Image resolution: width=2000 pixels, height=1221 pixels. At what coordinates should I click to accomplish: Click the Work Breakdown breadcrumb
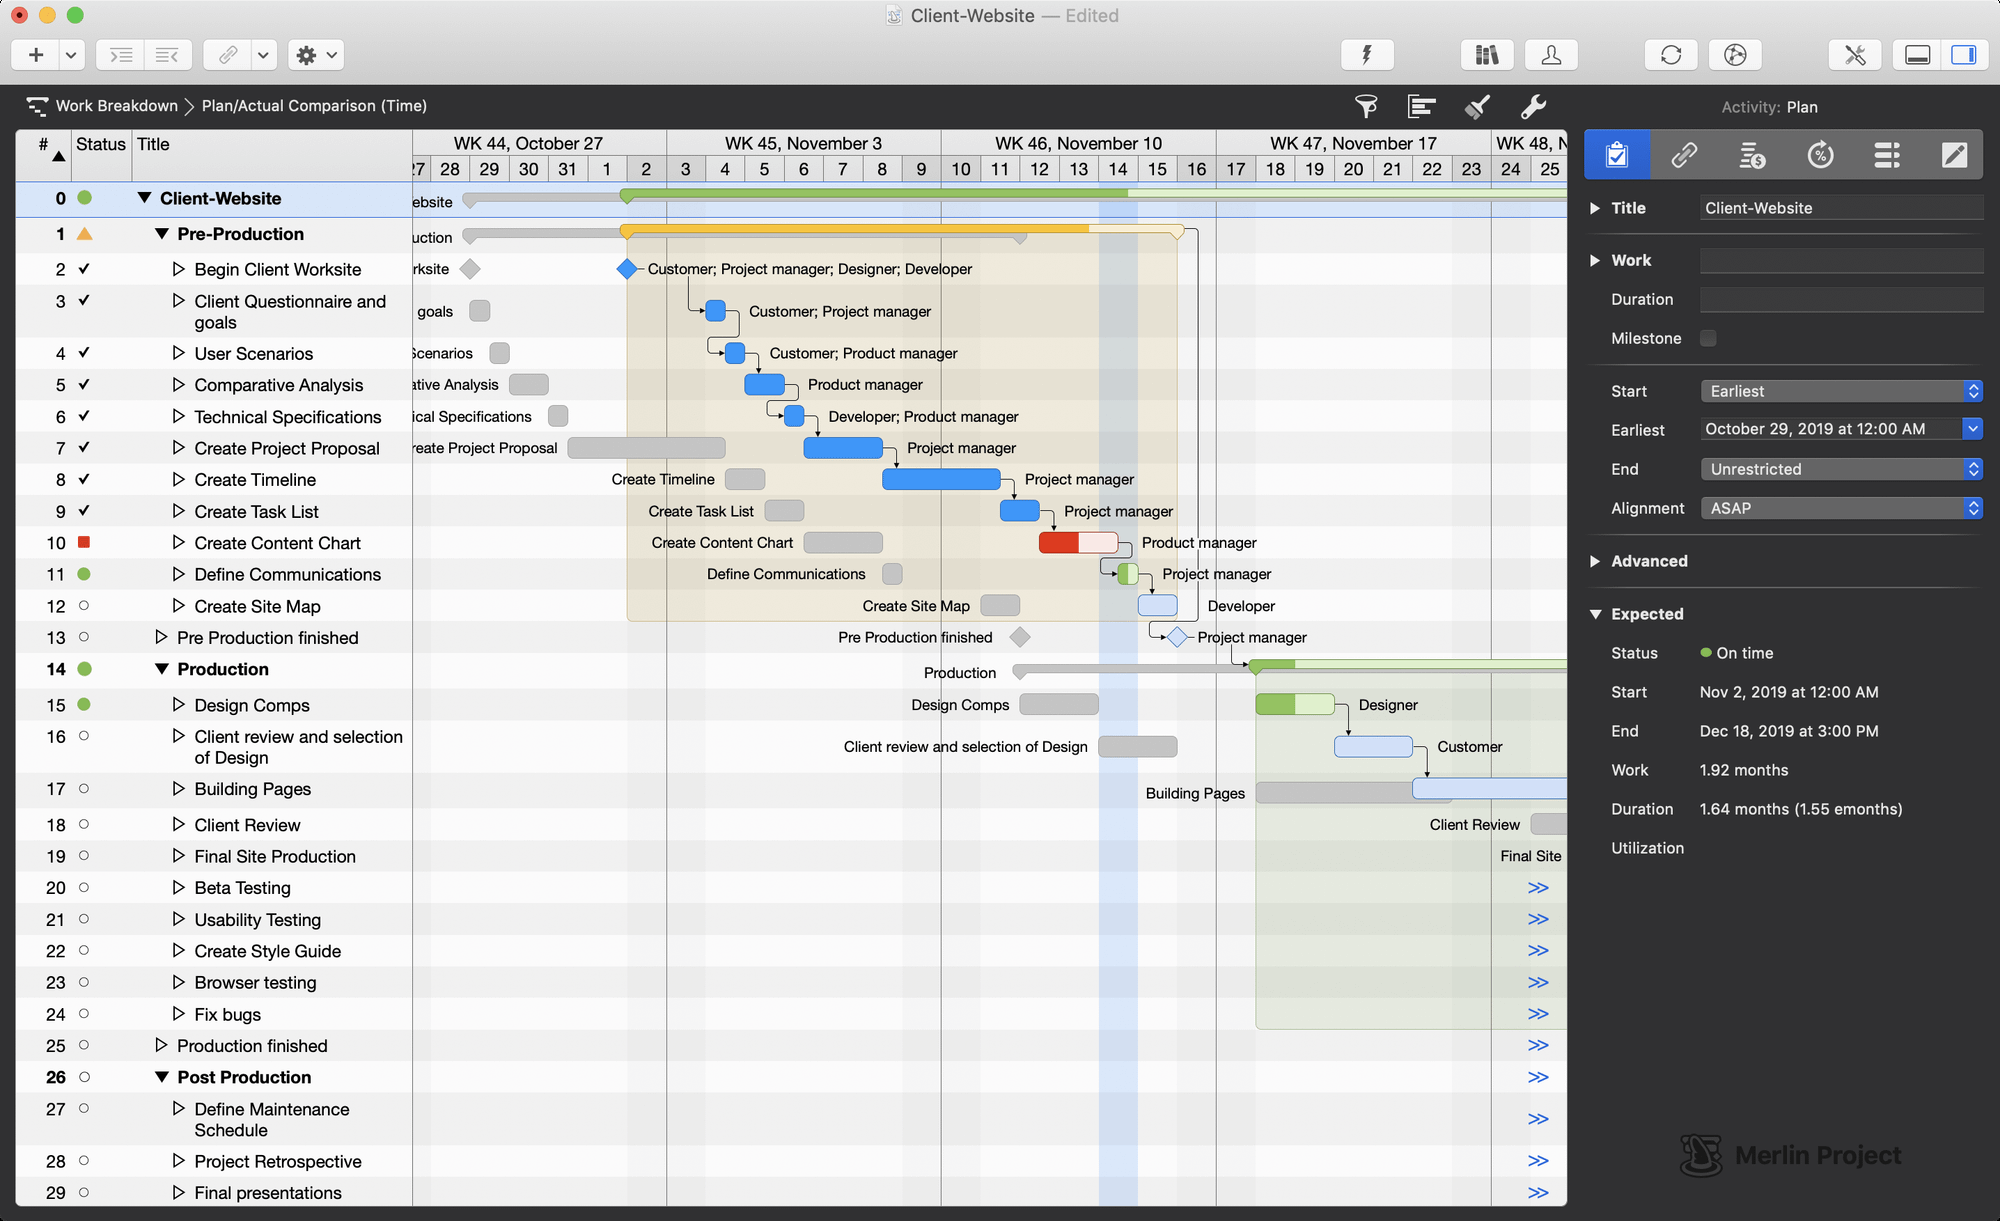click(116, 106)
